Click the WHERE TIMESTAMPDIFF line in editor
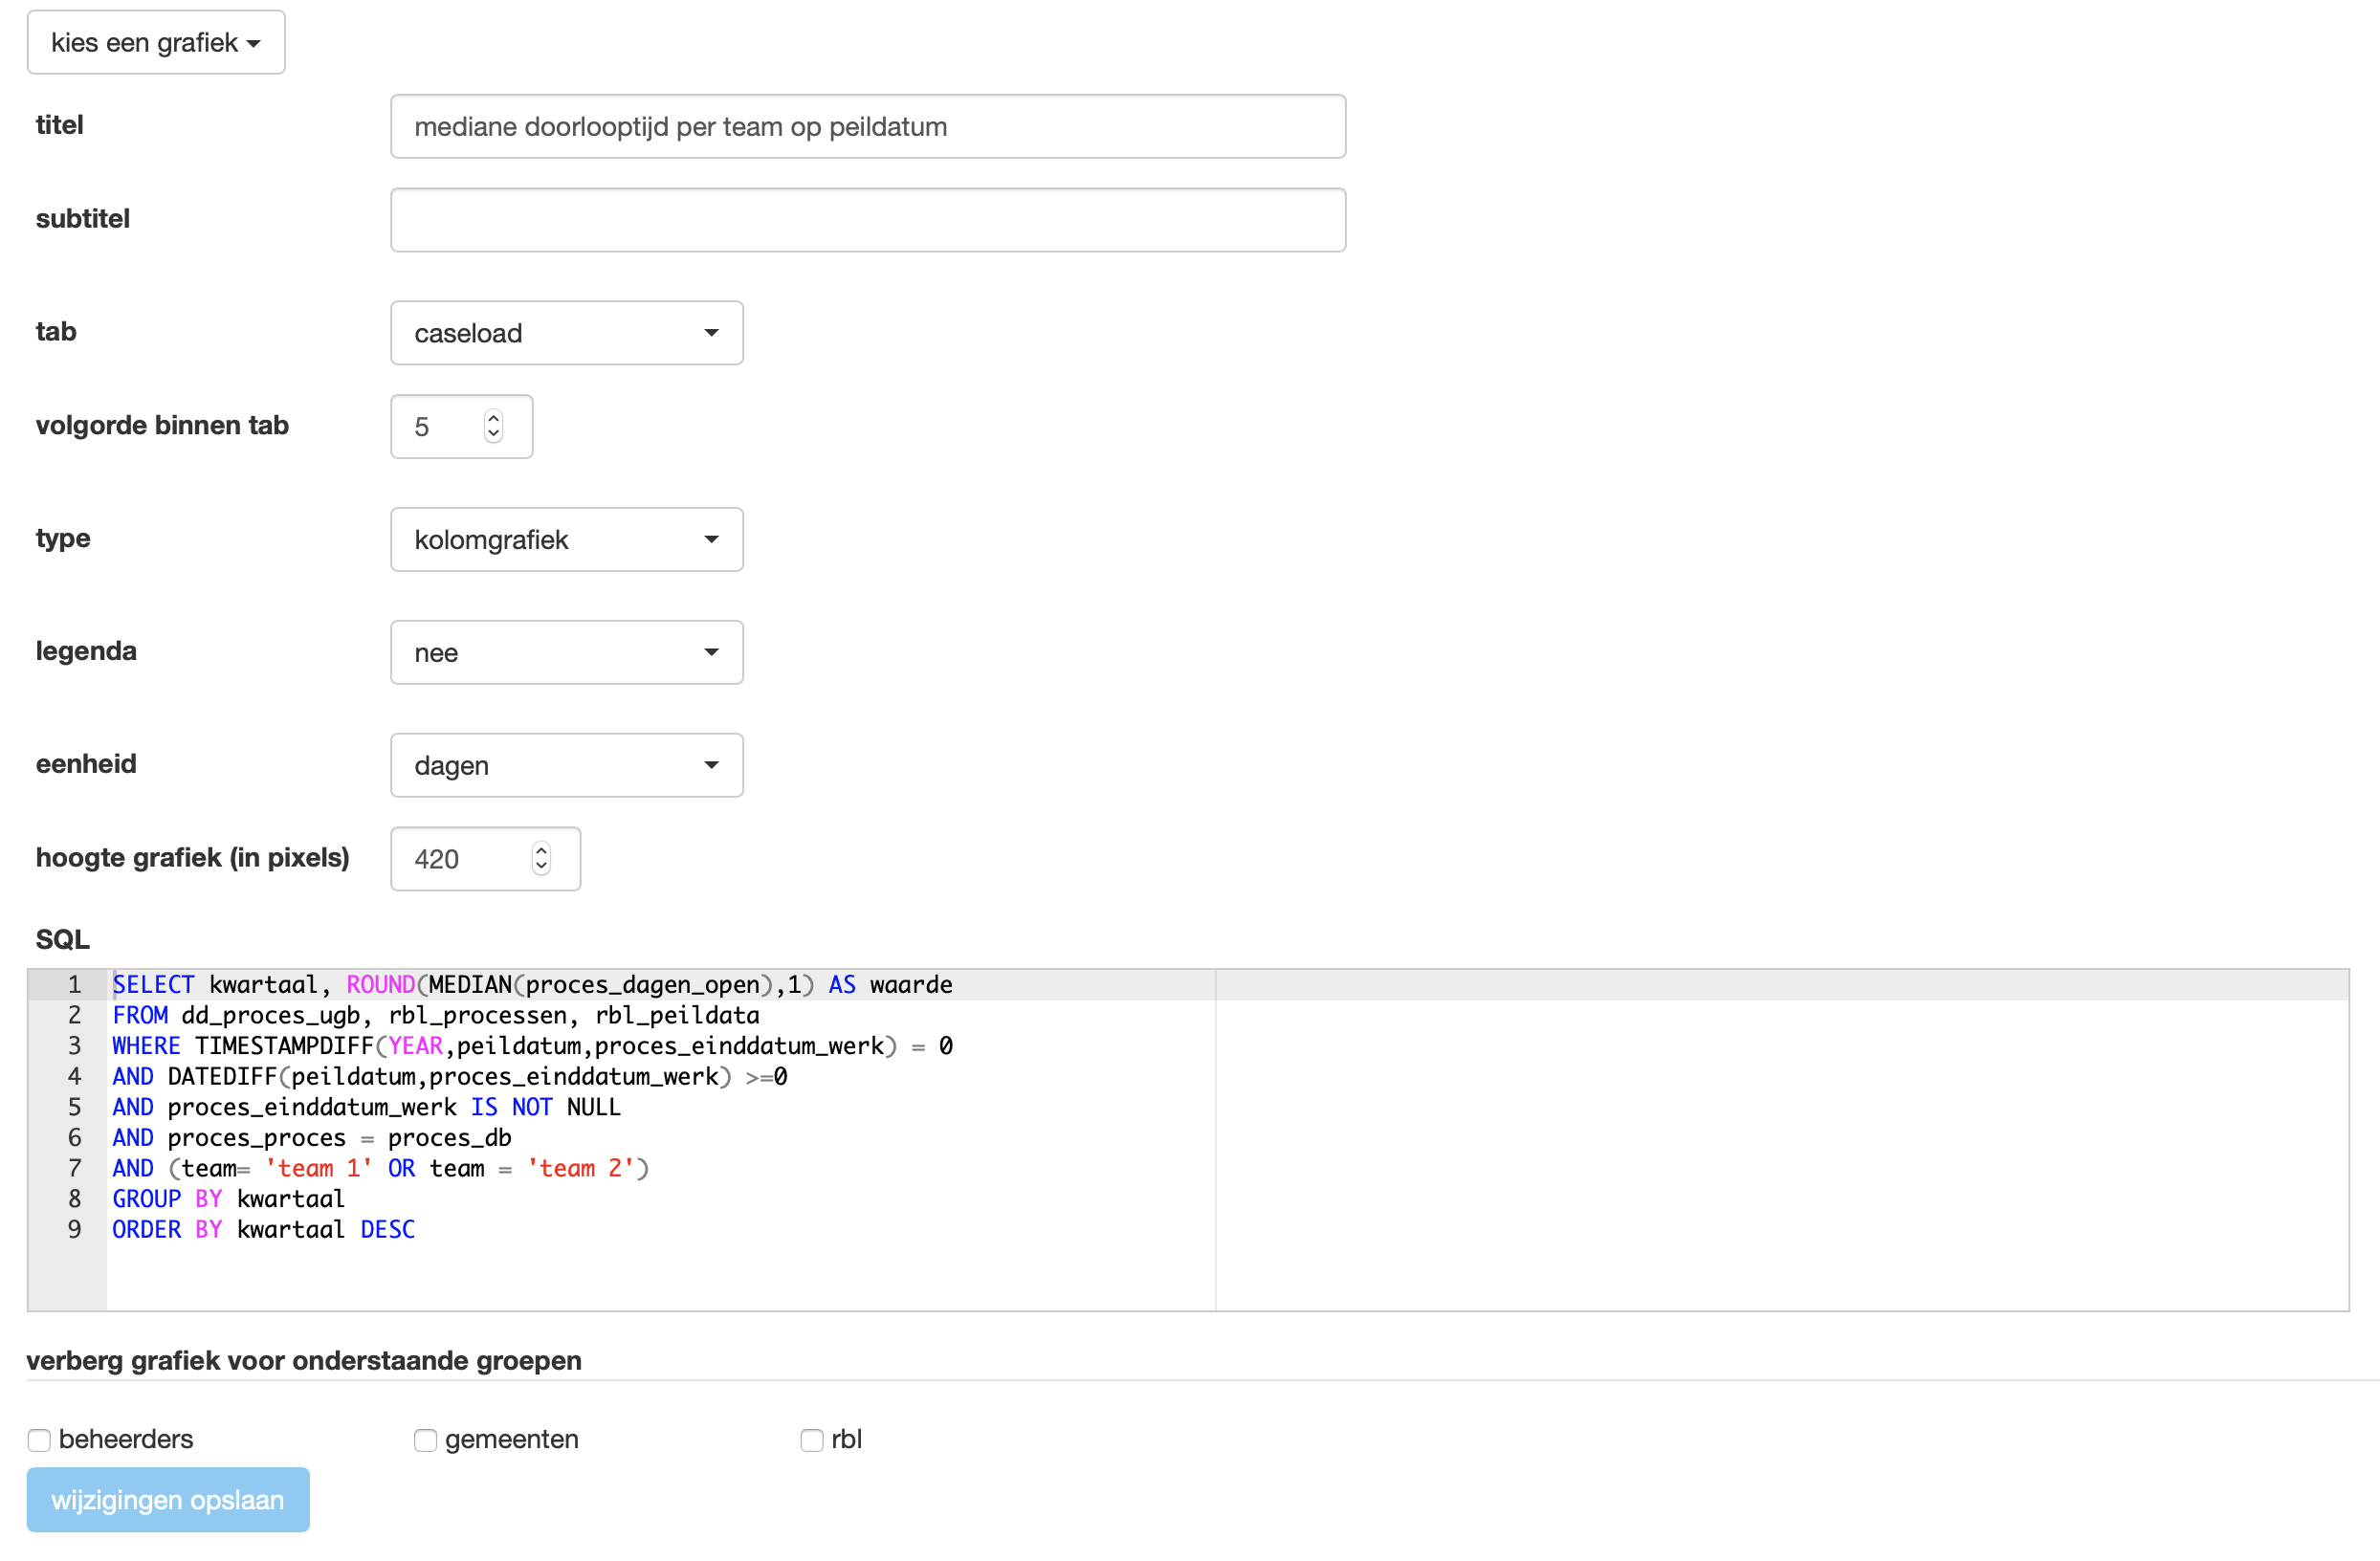 [532, 1047]
